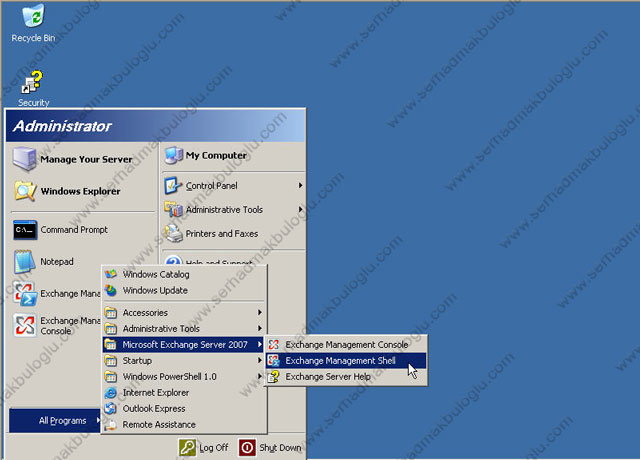This screenshot has height=460, width=640.
Task: Click the Windows PowerShell 1.0 label
Action: tap(169, 377)
